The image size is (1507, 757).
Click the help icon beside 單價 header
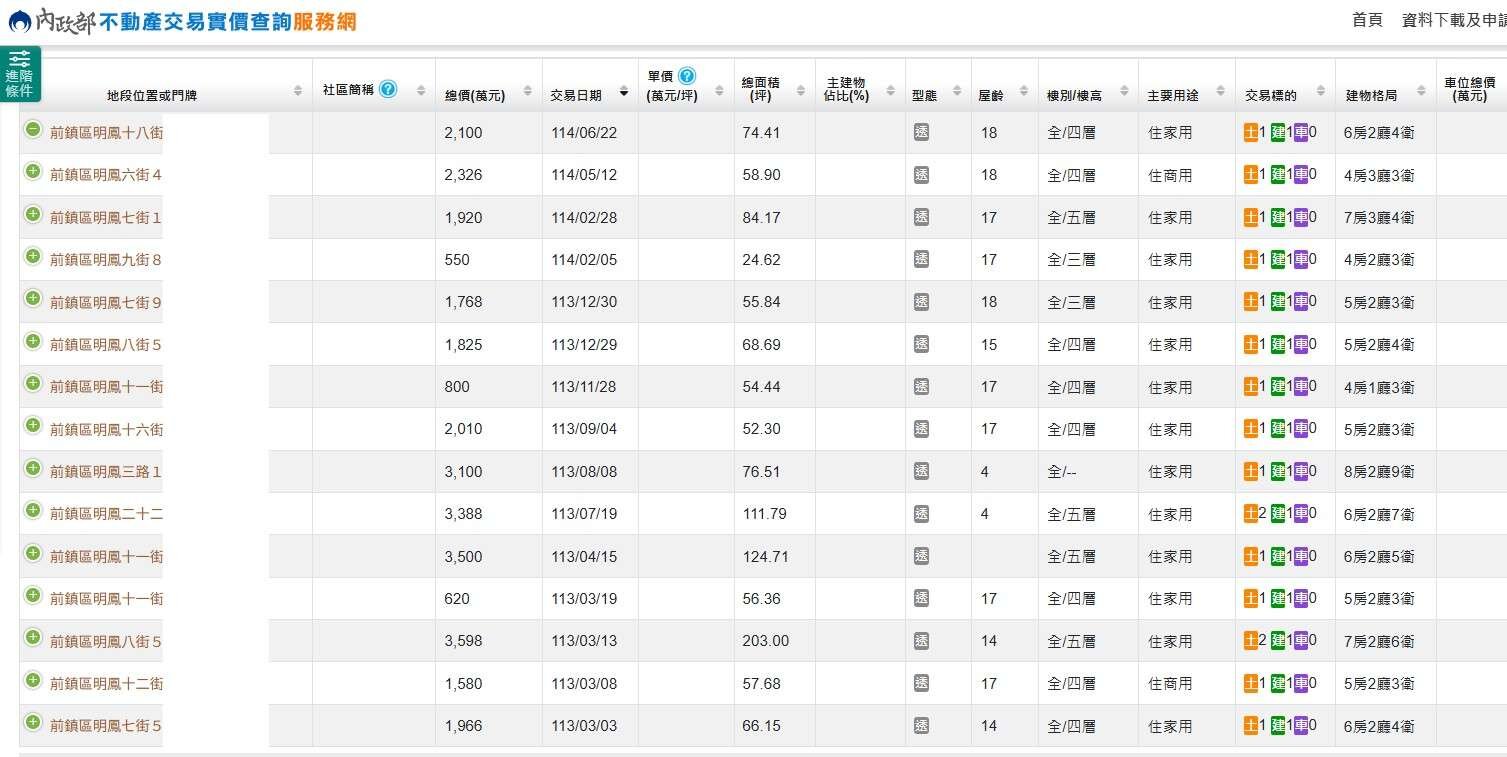686,76
